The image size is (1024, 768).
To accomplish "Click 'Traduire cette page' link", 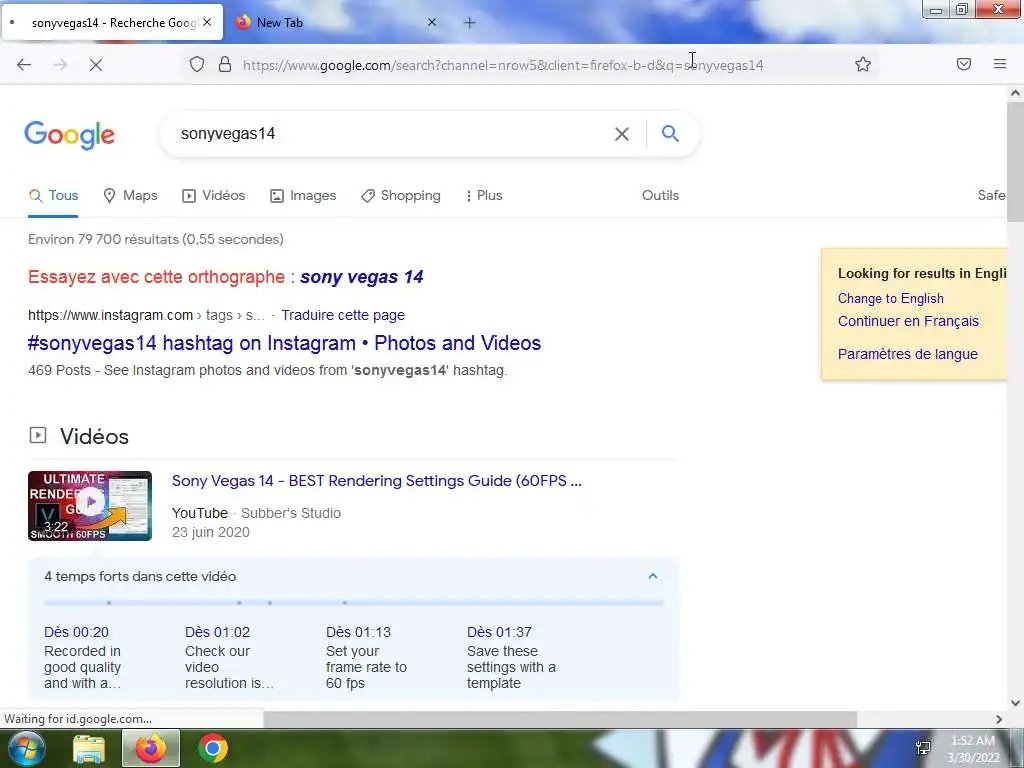I will [x=343, y=315].
